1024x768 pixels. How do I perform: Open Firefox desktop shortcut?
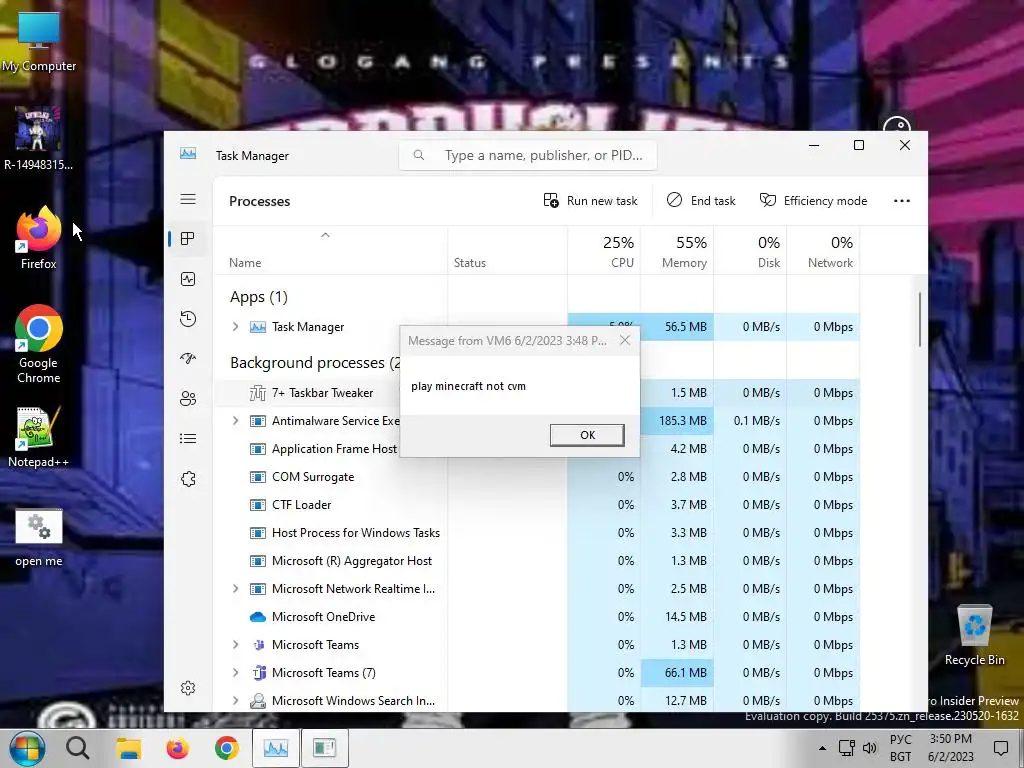point(39,238)
